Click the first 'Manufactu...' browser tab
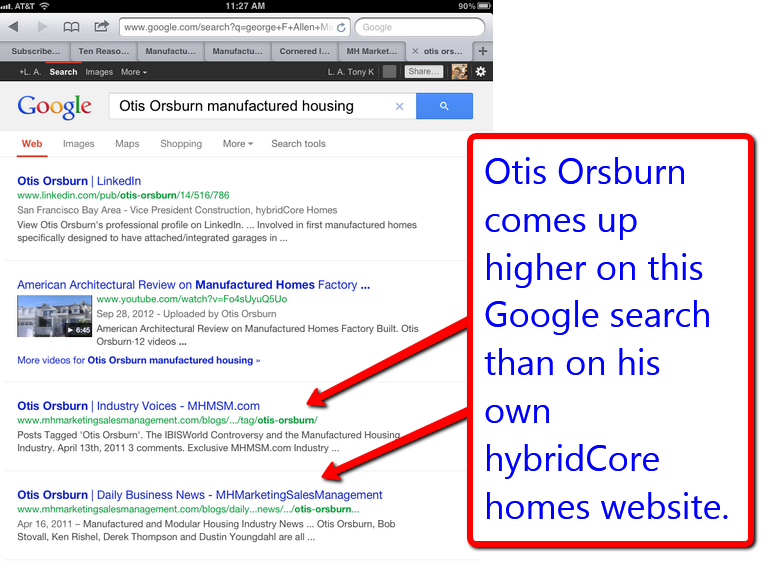This screenshot has height=568, width=773. pyautogui.click(x=171, y=51)
